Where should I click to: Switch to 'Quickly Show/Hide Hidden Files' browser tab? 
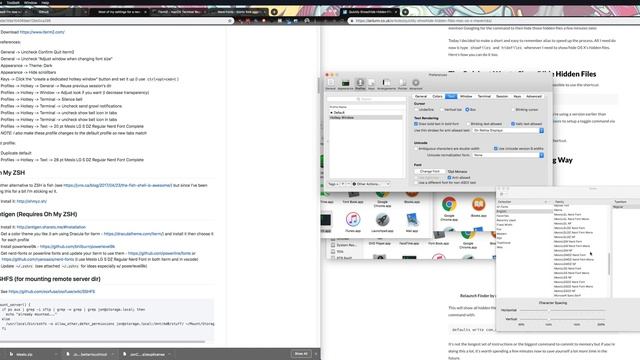370,12
